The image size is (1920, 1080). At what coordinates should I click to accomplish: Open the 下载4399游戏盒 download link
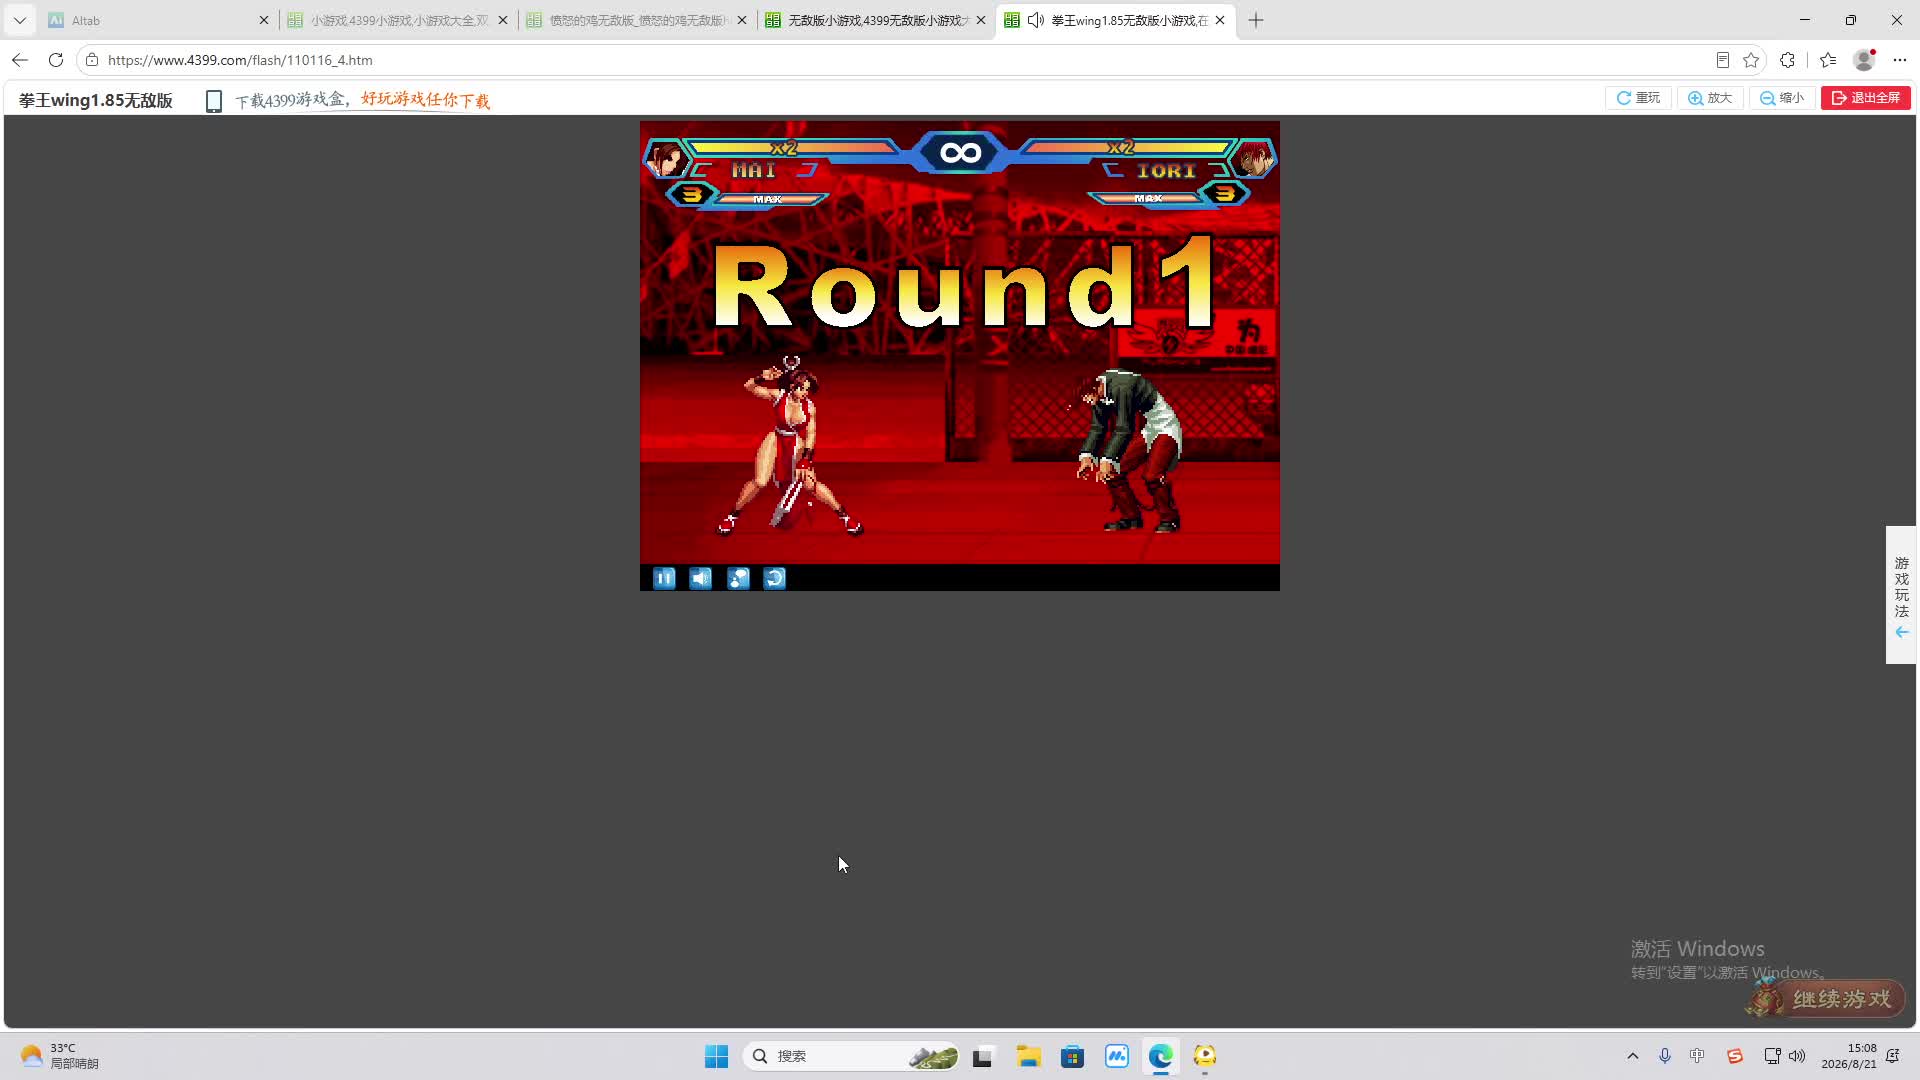[362, 100]
